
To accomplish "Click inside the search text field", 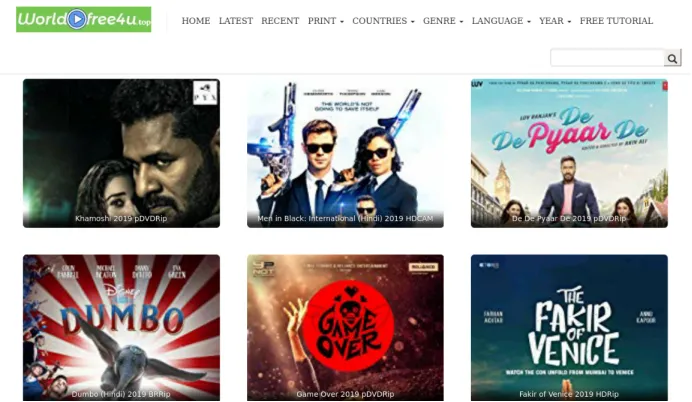I will click(607, 58).
